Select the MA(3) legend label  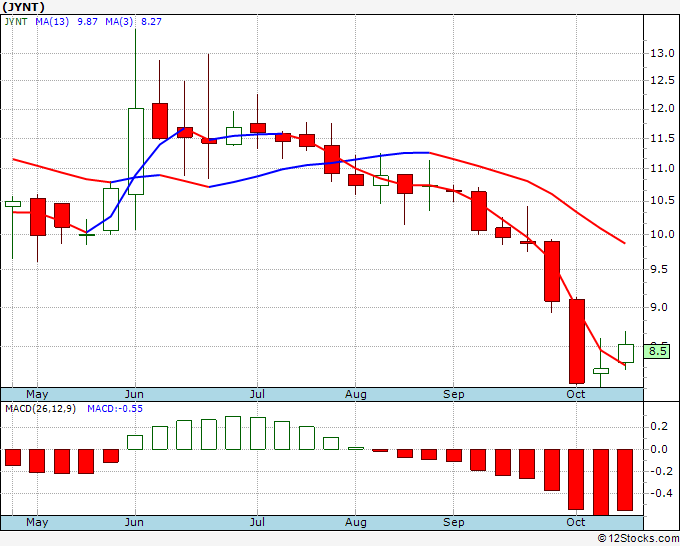119,21
